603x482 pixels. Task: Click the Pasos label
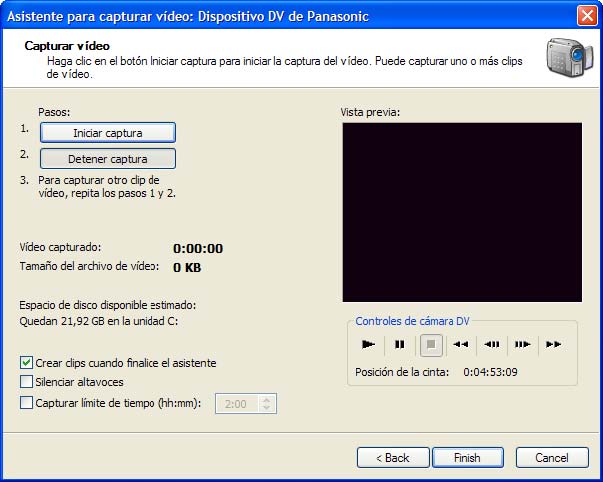pyautogui.click(x=54, y=112)
